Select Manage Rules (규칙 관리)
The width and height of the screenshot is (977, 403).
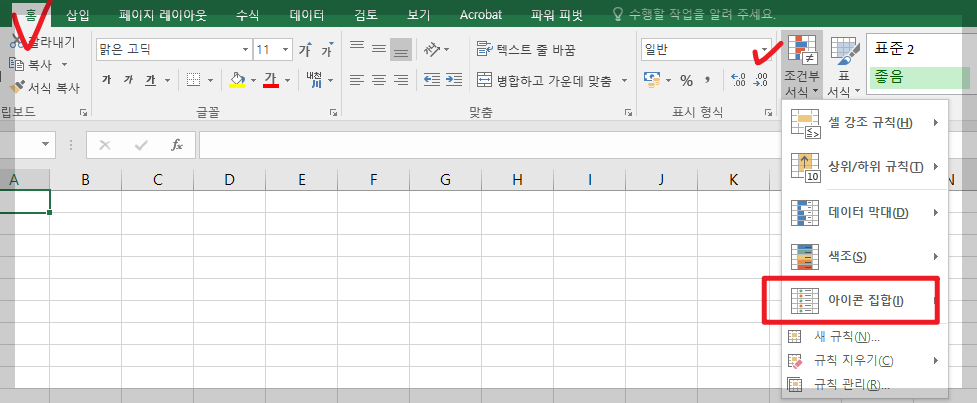865,384
